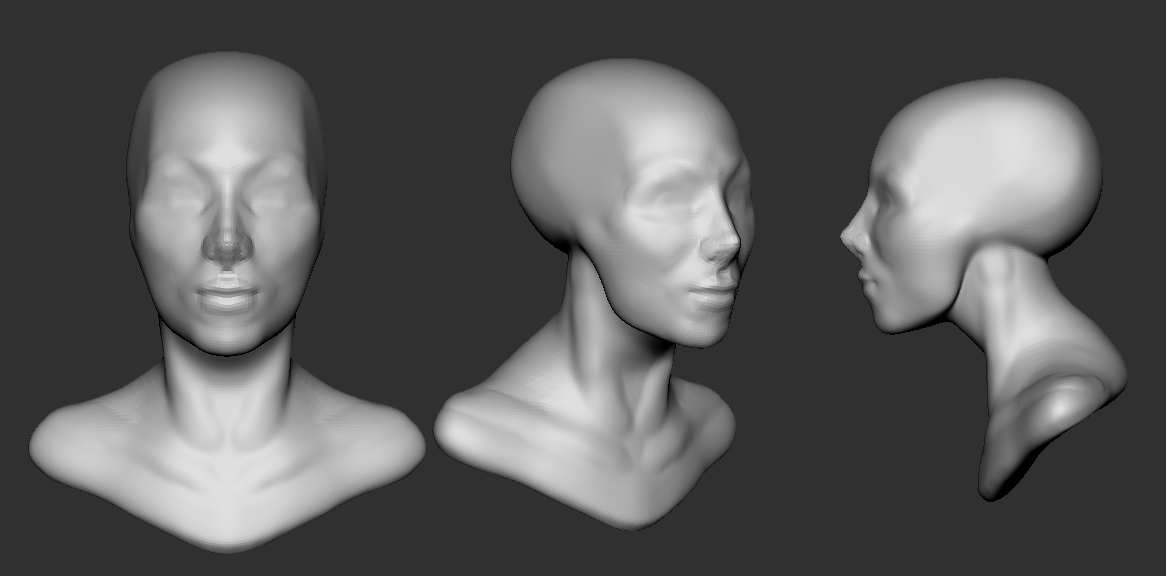
Task: Click the nose tip on the front-view head
Action: [x=228, y=250]
